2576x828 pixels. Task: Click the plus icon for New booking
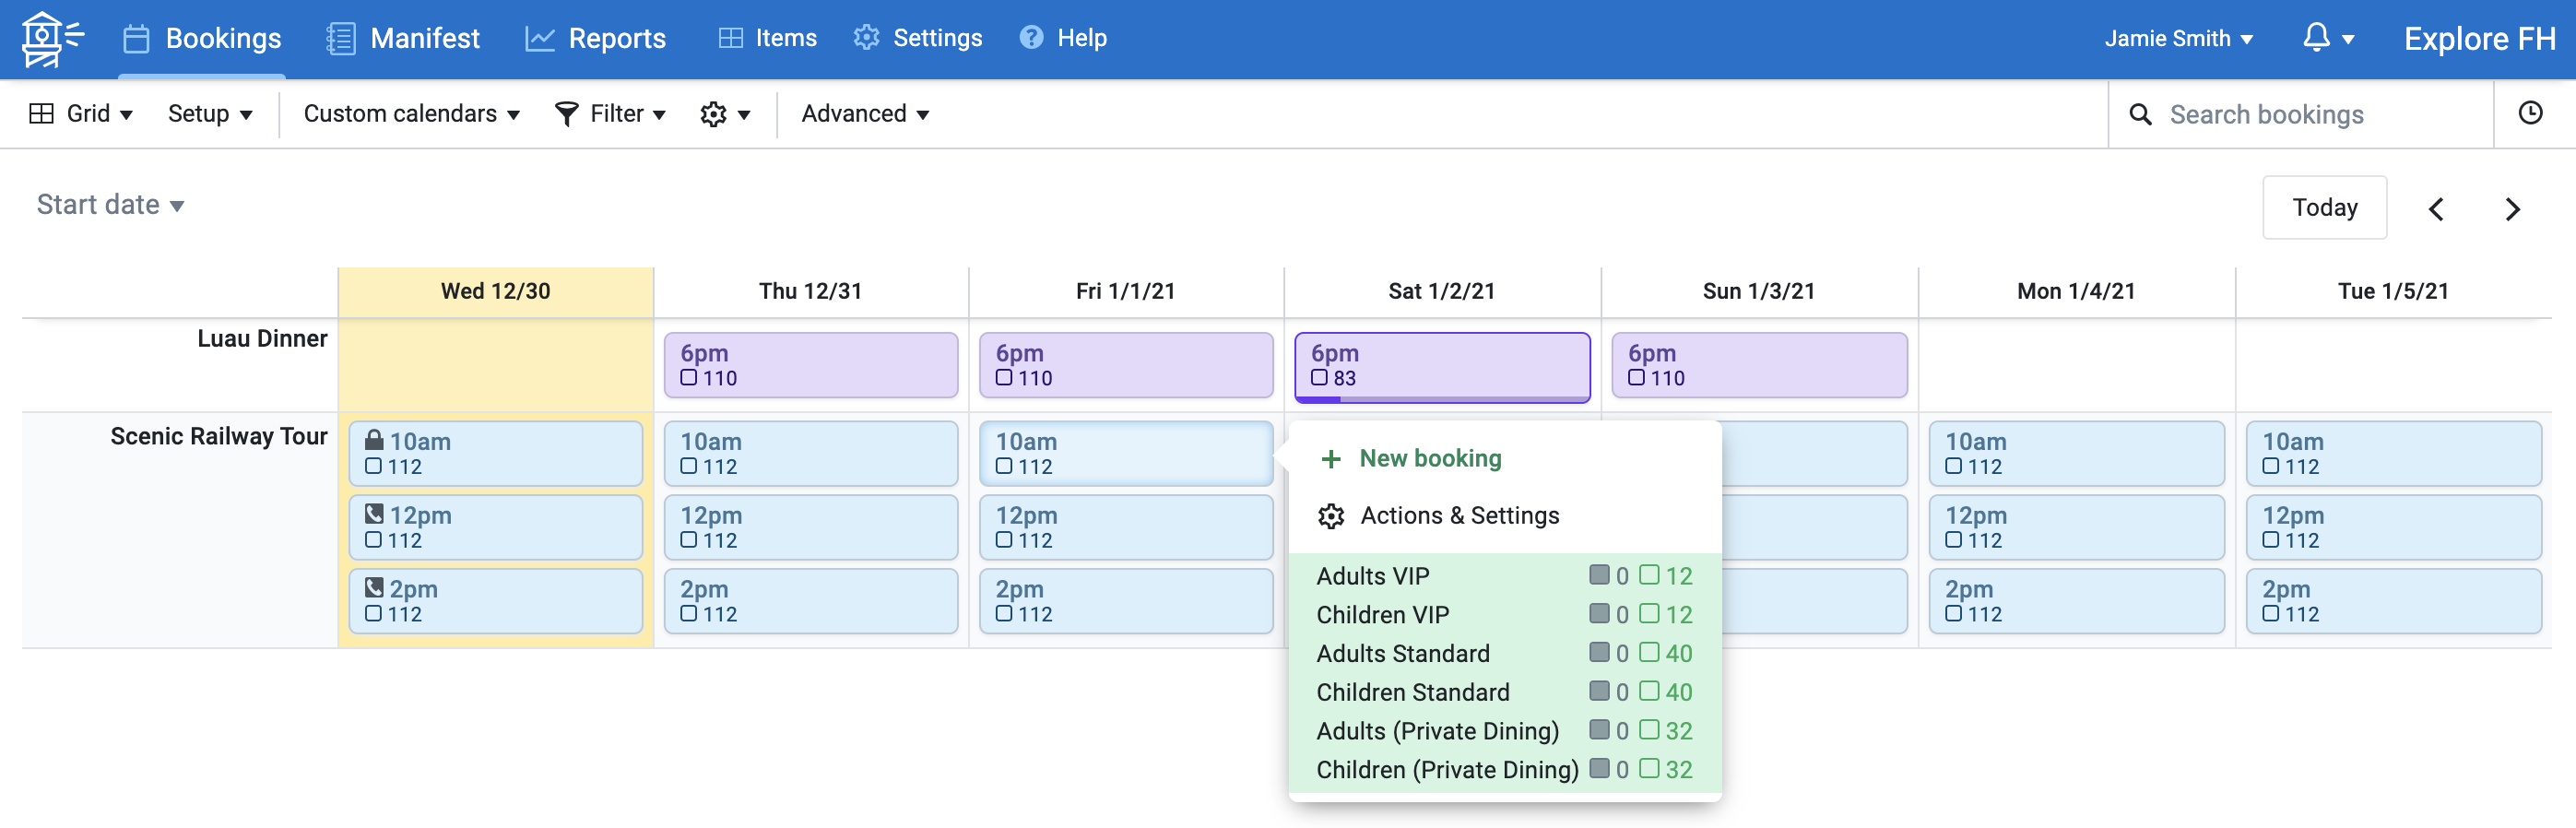1331,459
